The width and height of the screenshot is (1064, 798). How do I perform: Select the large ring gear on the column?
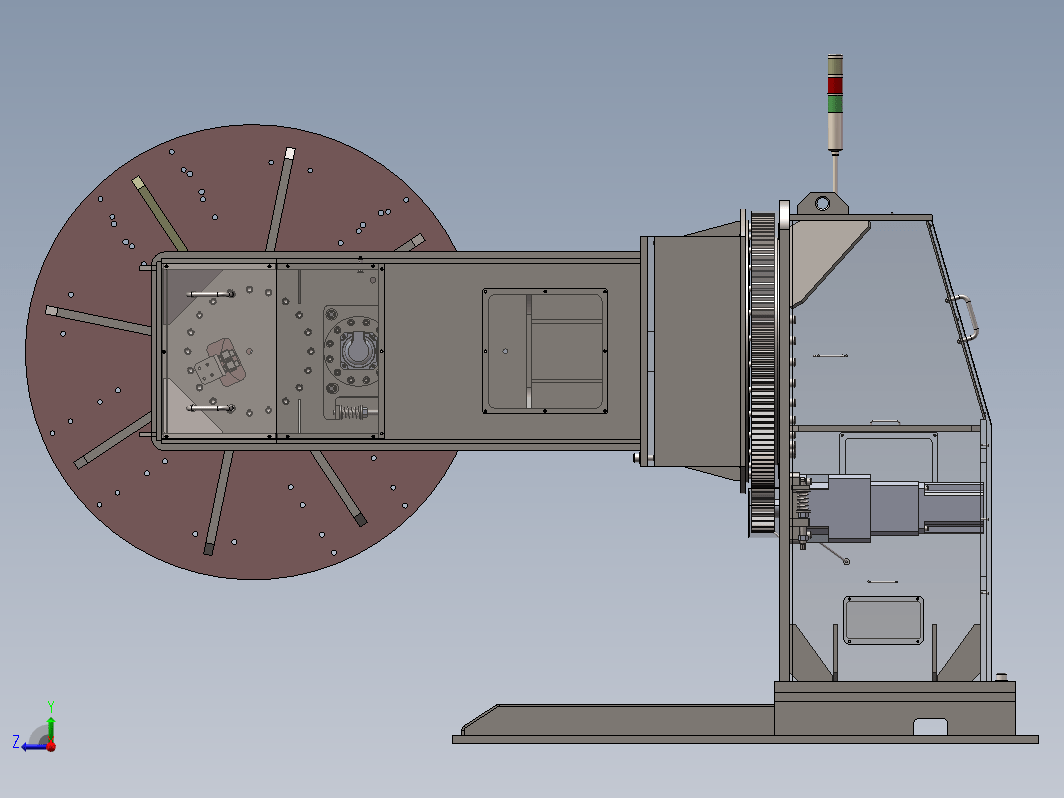point(763,351)
